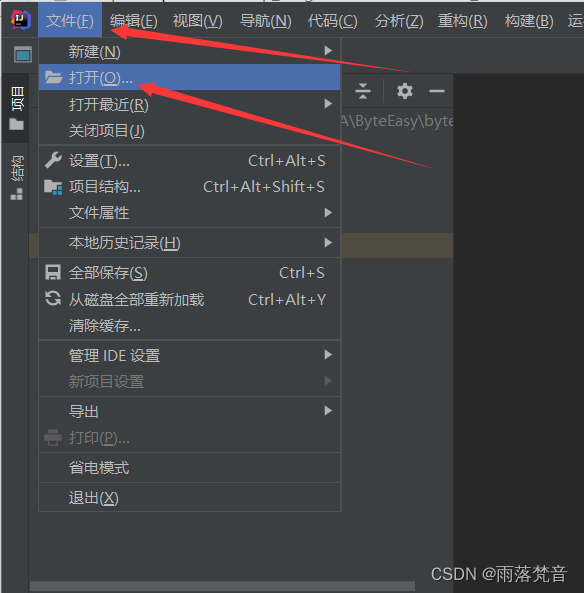This screenshot has width=584, height=593.
Task: Click the horizontal scrollbar at bottom
Action: click(222, 587)
